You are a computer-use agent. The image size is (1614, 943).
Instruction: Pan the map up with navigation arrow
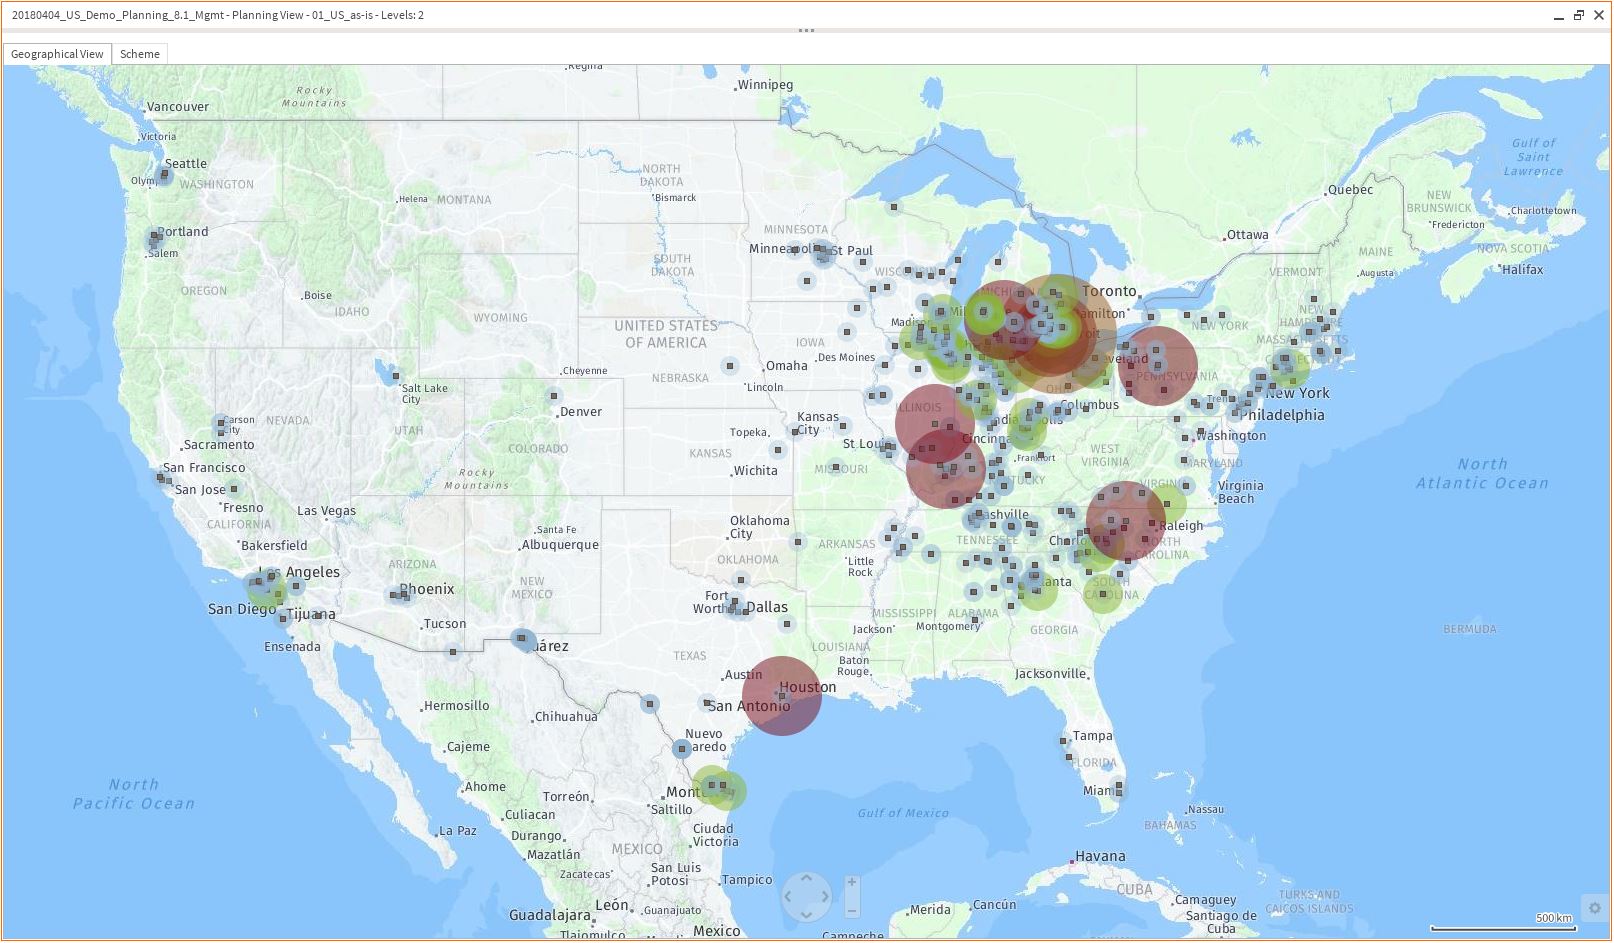[x=806, y=878]
